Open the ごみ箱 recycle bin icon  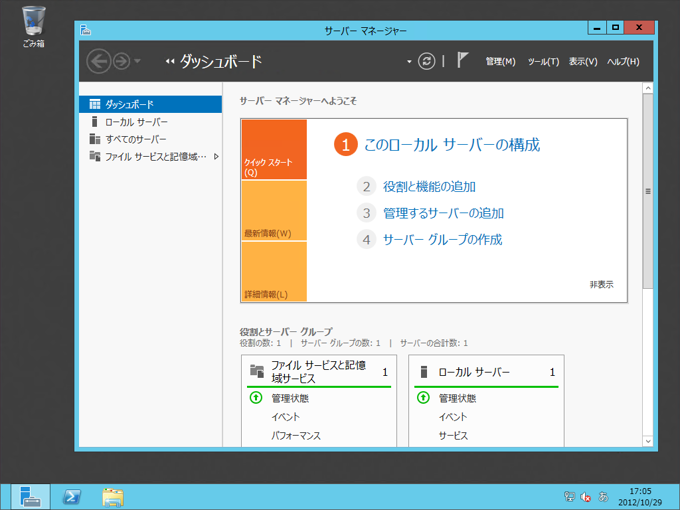pos(33,27)
